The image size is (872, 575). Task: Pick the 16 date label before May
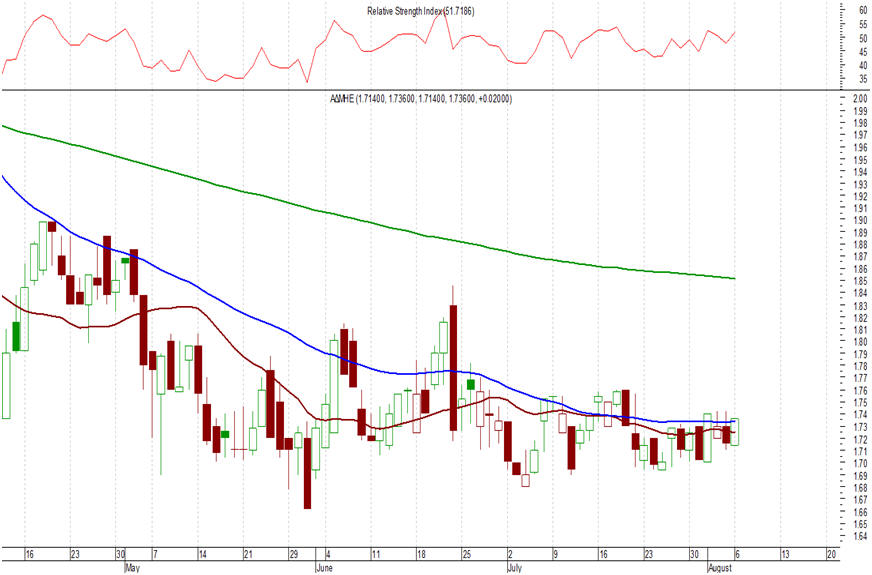(x=29, y=554)
